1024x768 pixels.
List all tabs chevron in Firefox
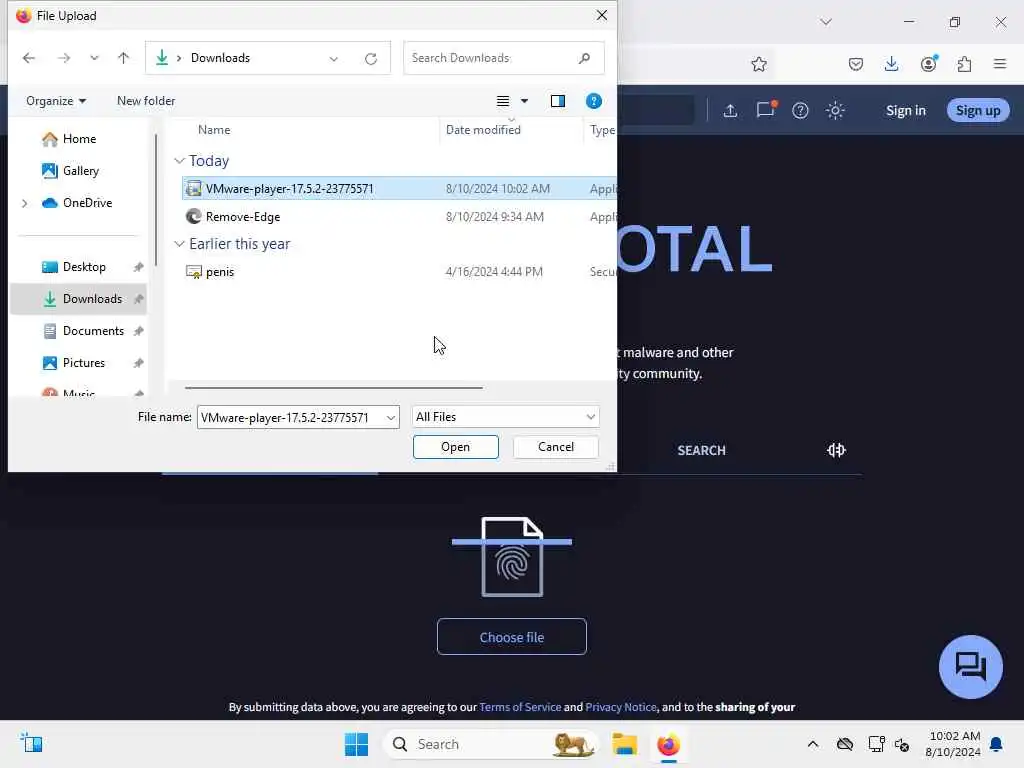(826, 22)
